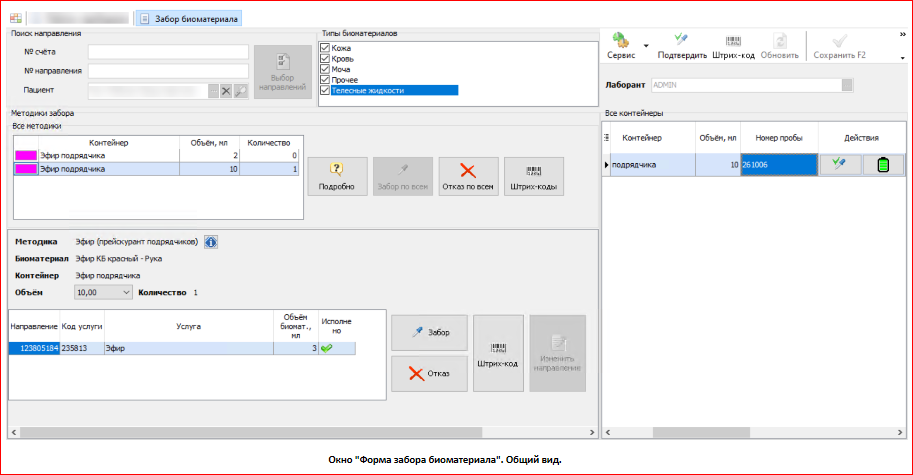Click the blue info icon next to Методика
This screenshot has width=913, height=475.
[x=211, y=242]
